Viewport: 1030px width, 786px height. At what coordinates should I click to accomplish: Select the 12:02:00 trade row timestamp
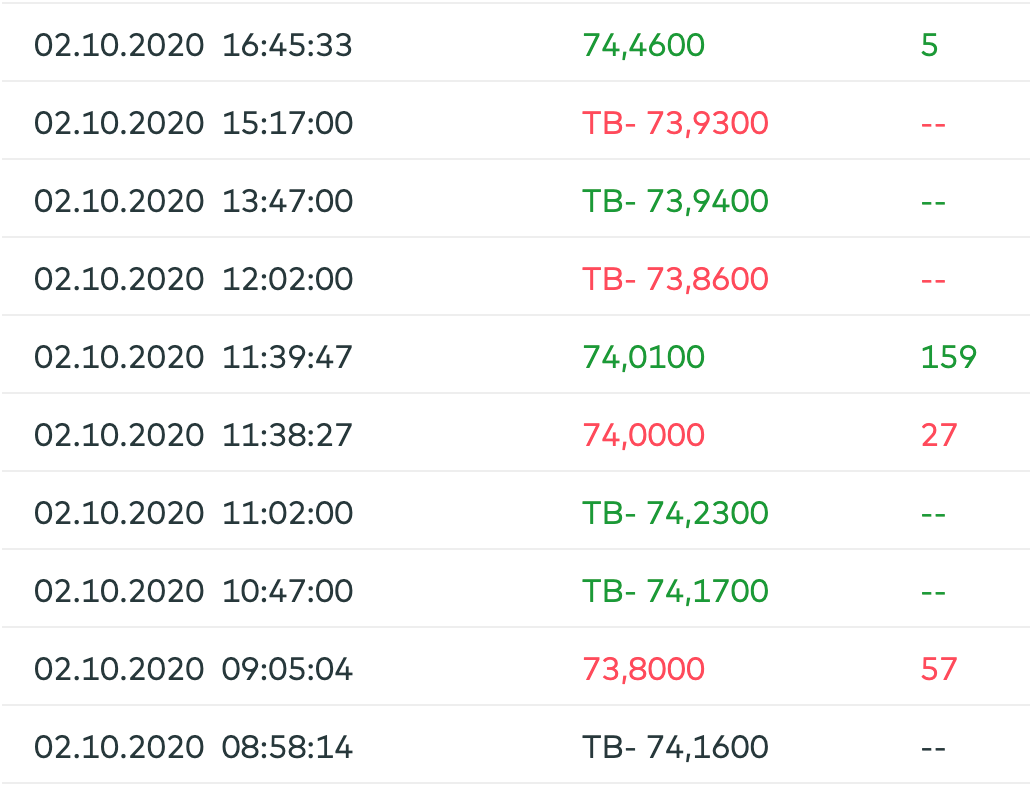tap(193, 279)
